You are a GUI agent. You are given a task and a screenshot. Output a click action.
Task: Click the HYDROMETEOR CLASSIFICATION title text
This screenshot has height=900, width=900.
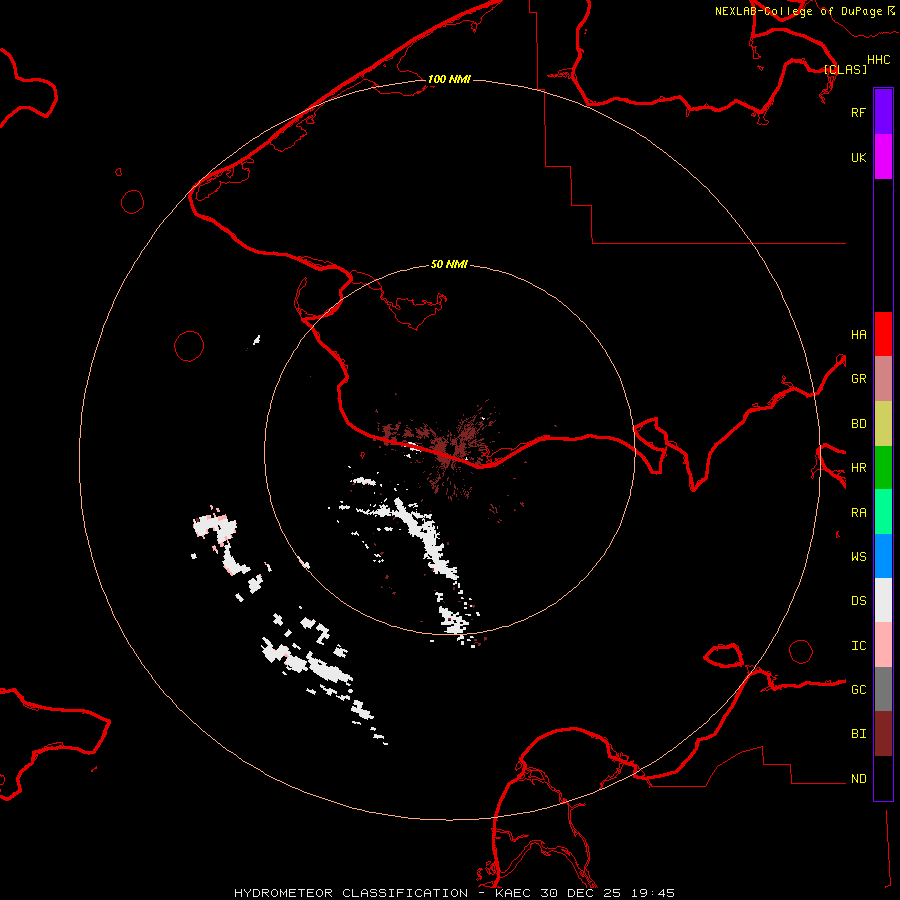click(350, 893)
